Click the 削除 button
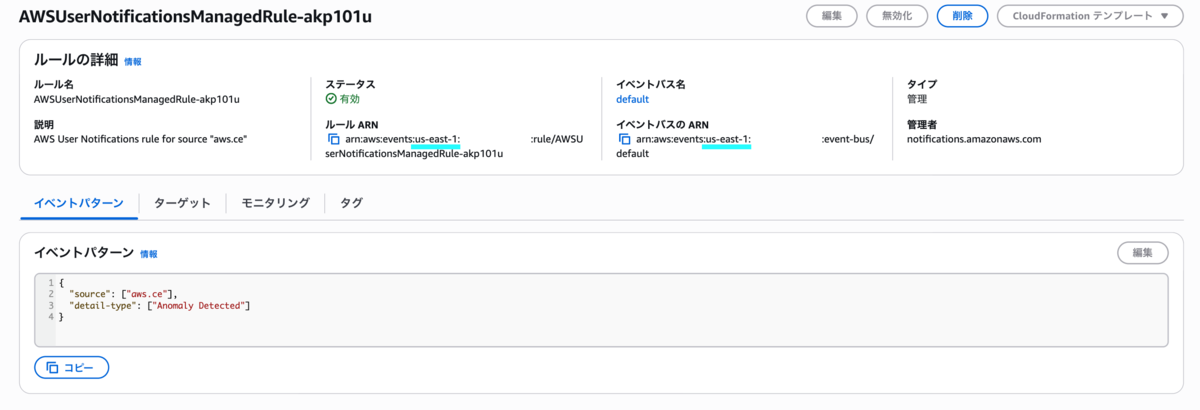The height and width of the screenshot is (410, 1200). (962, 17)
